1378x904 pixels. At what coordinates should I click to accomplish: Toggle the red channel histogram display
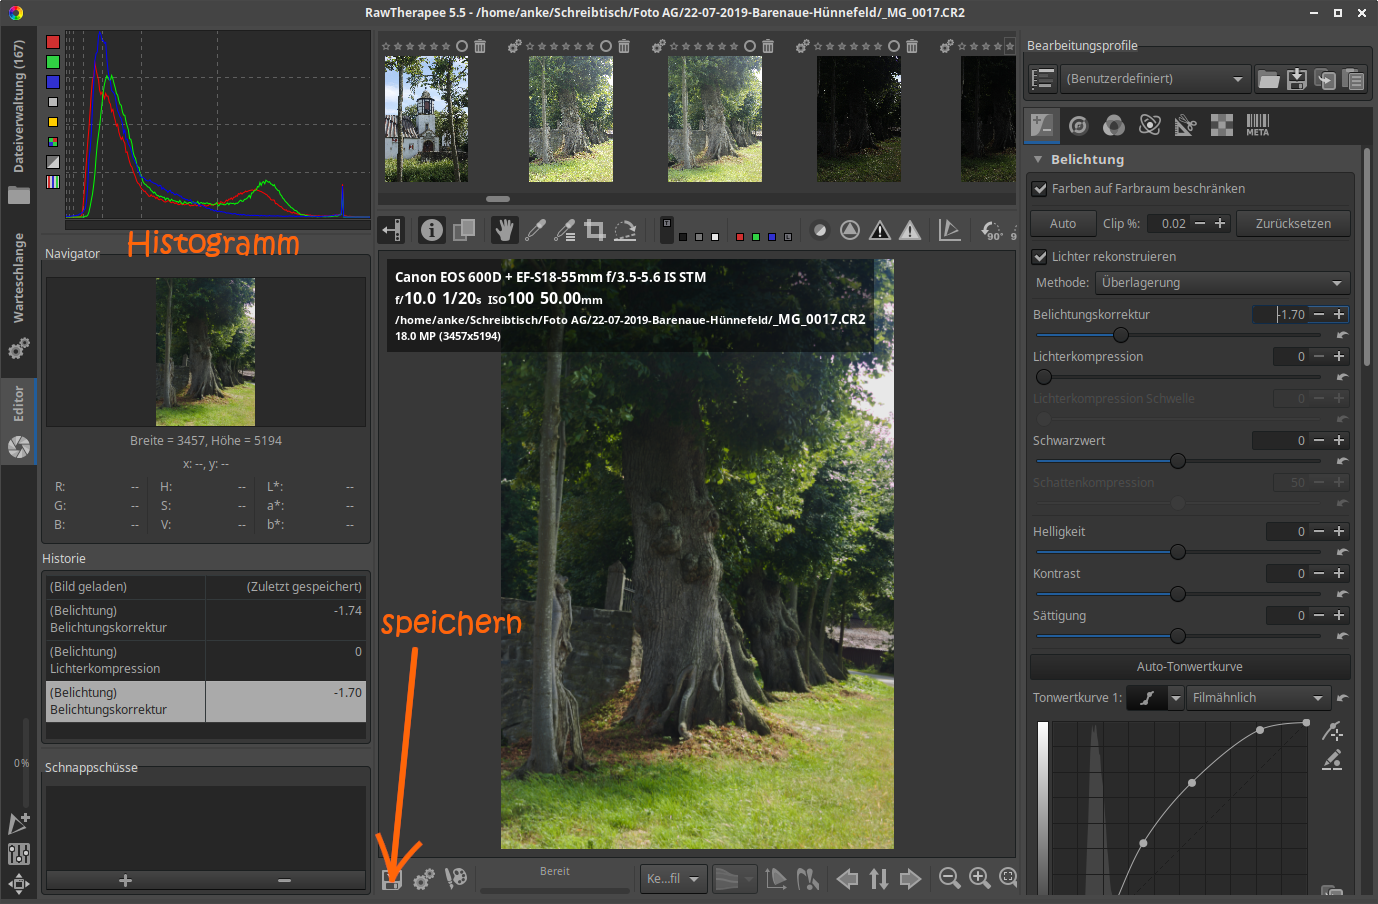[53, 42]
